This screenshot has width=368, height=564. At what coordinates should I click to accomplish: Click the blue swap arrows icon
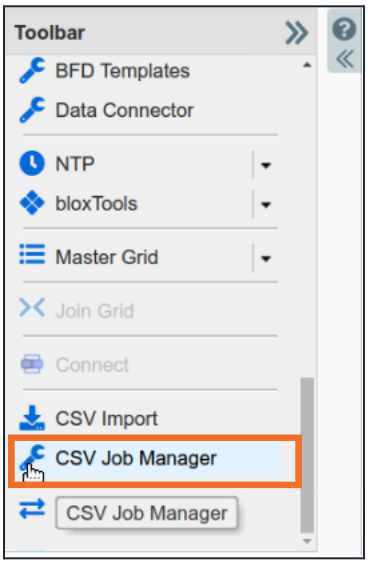pos(32,509)
